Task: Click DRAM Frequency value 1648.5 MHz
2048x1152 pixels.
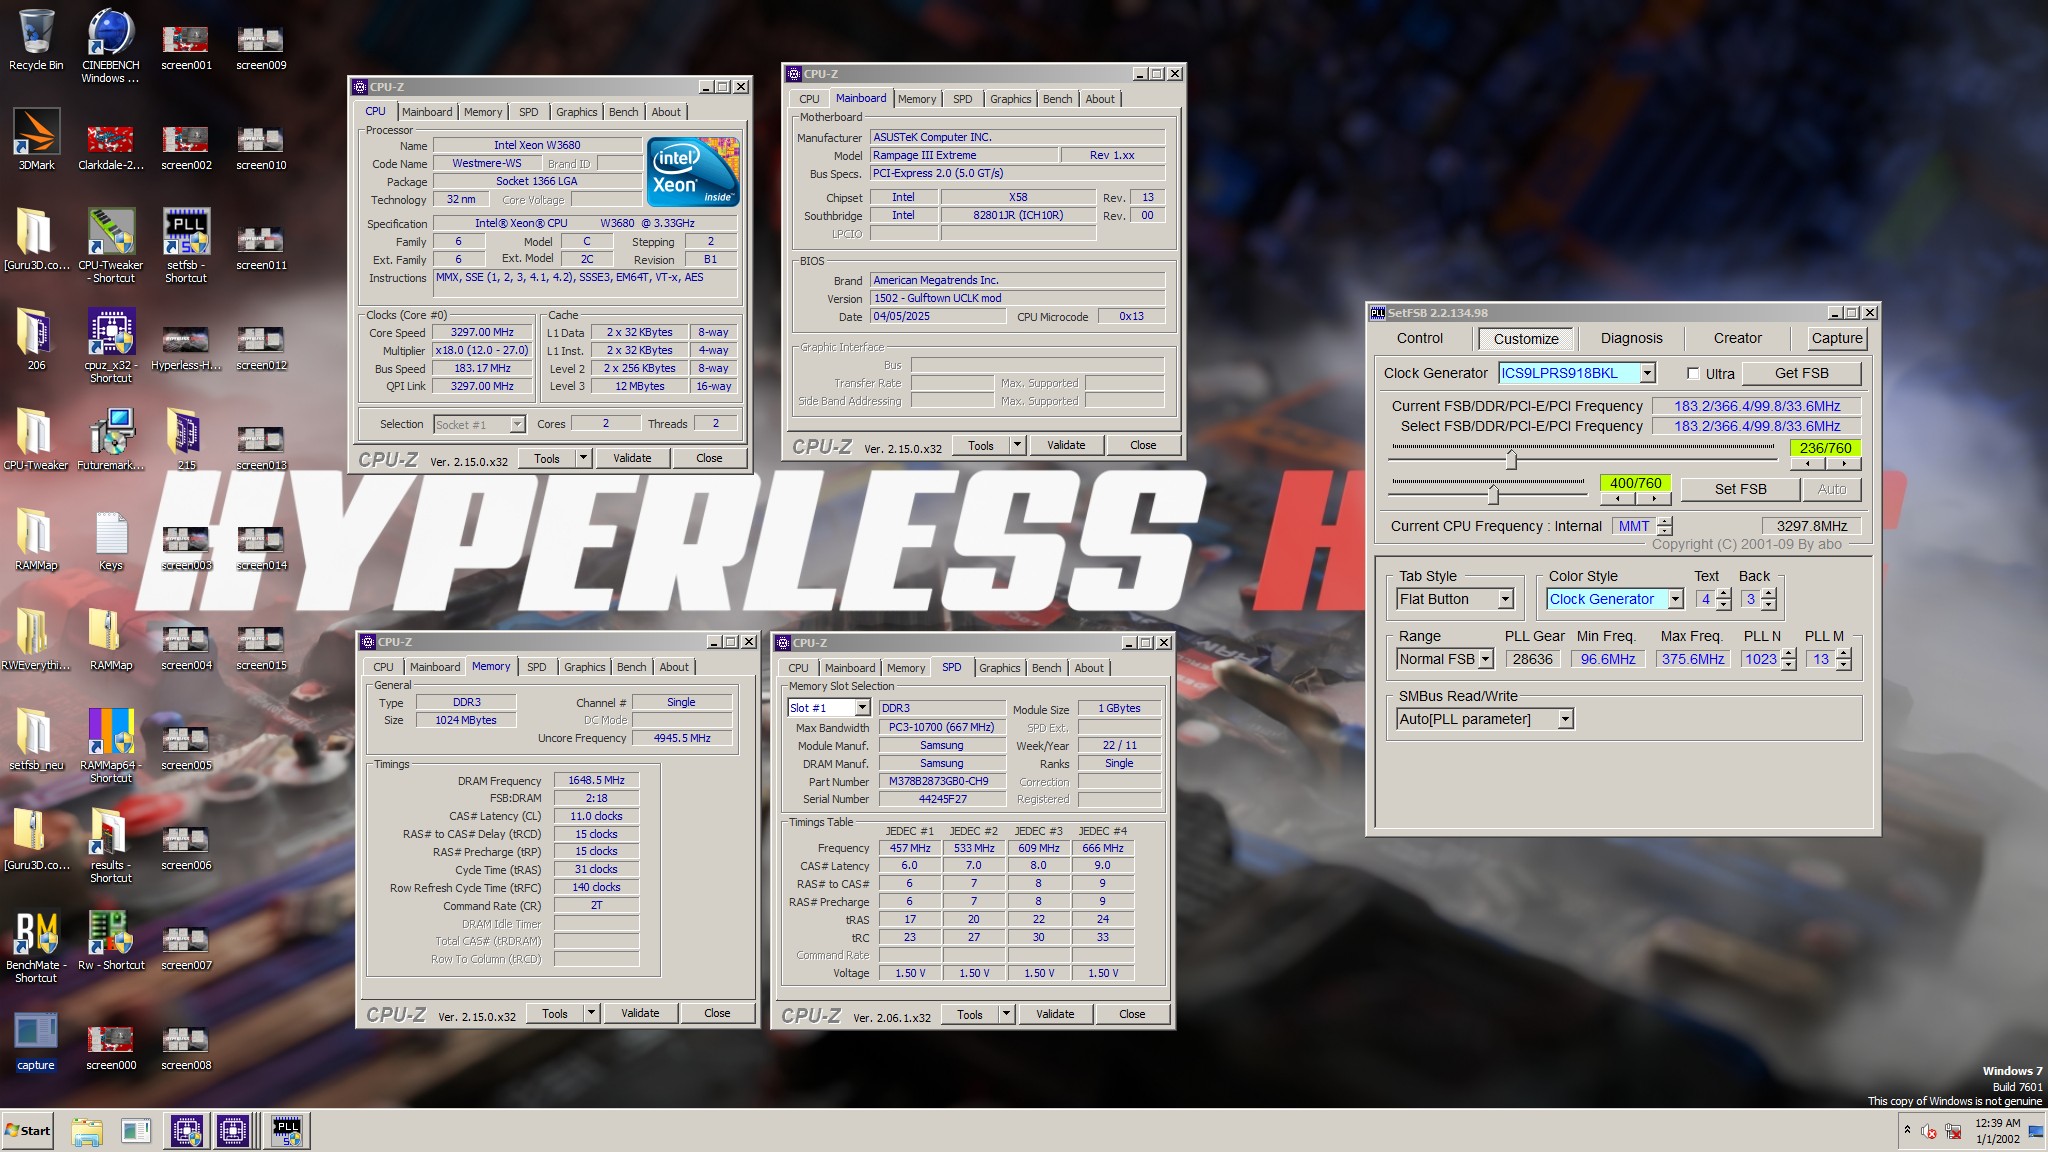Action: [x=596, y=780]
